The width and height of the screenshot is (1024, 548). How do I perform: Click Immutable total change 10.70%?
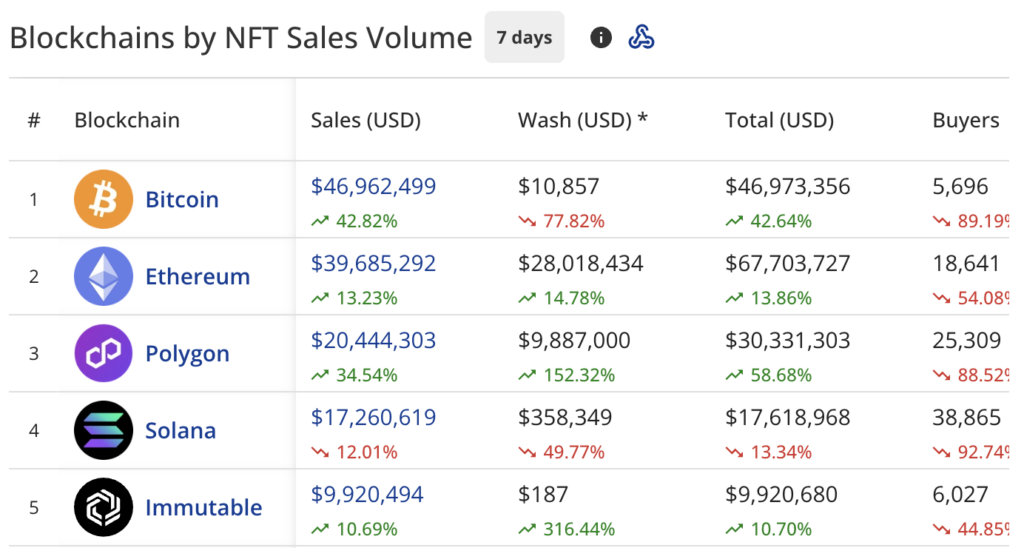pos(769,530)
